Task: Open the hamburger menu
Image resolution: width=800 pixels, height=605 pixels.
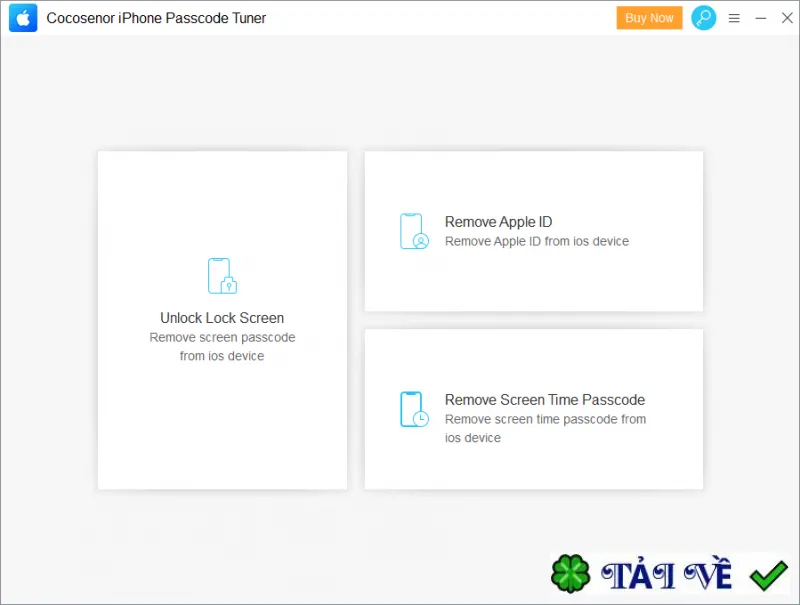Action: point(734,18)
